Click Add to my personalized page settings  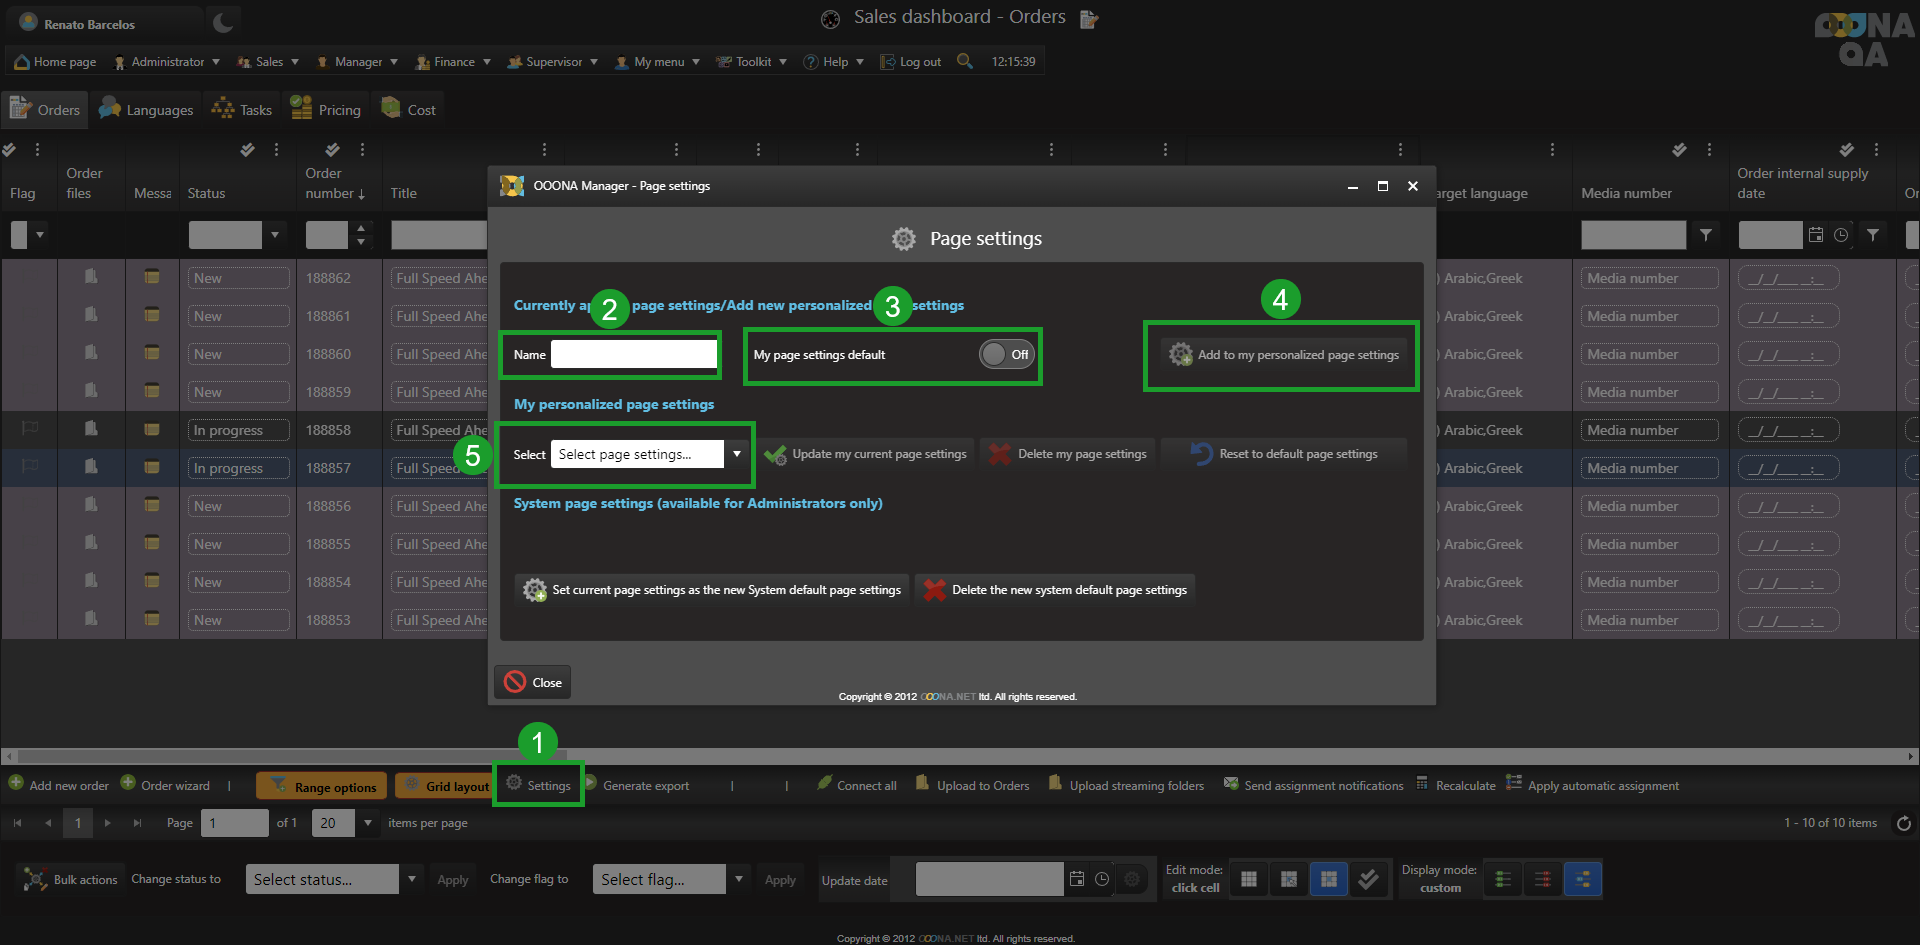tap(1284, 355)
